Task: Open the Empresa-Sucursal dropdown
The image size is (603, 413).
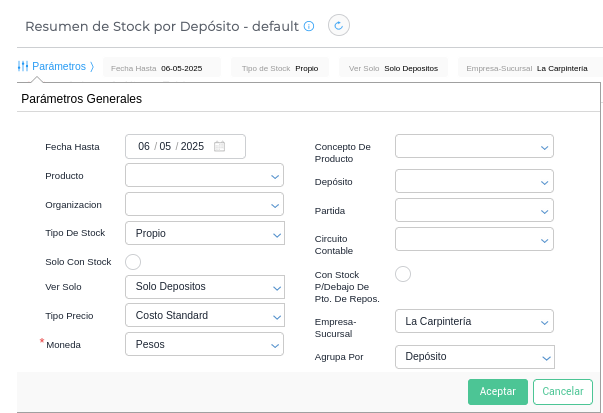Action: (x=474, y=321)
